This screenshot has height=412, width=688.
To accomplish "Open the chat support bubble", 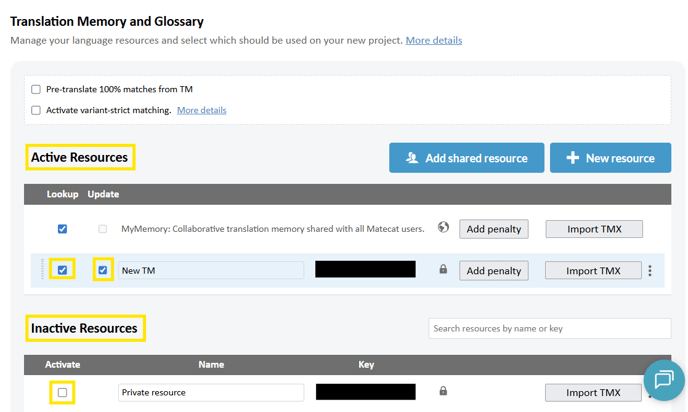I will pyautogui.click(x=663, y=380).
